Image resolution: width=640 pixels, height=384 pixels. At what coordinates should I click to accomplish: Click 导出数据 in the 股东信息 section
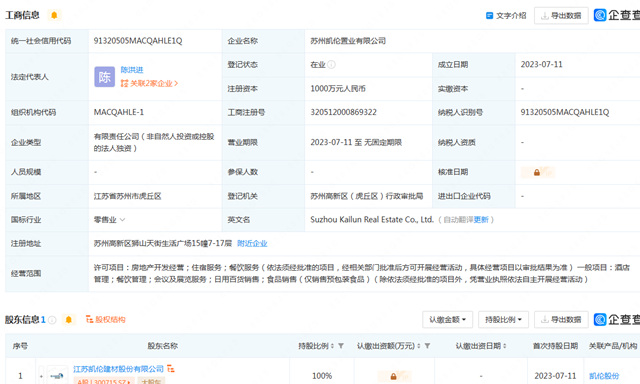click(x=561, y=320)
